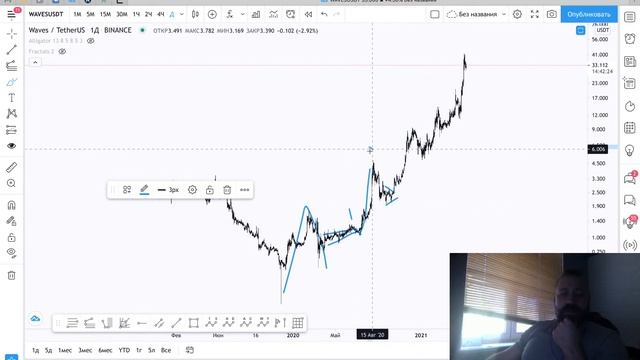Select the 1M timeframe
This screenshot has width=640, height=360.
(x=77, y=14)
